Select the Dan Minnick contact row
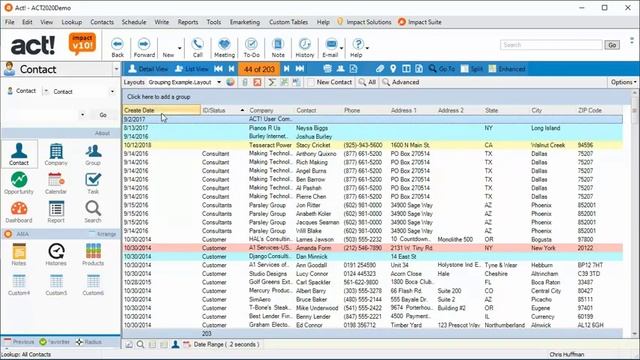The image size is (640, 360). pos(373,256)
